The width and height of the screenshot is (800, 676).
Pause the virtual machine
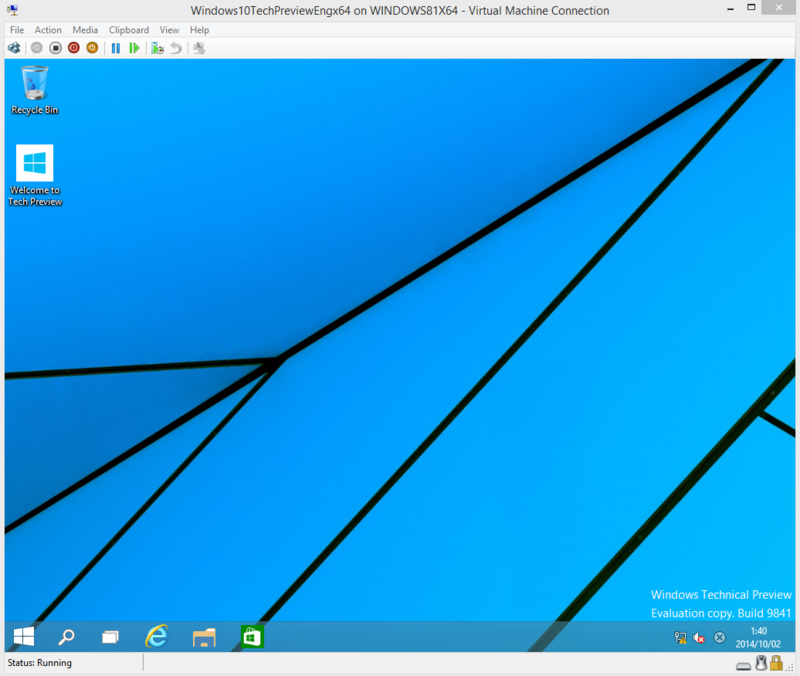tap(116, 48)
